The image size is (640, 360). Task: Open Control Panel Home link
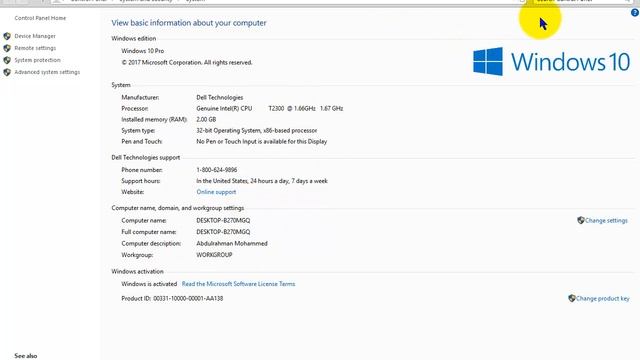pyautogui.click(x=40, y=18)
